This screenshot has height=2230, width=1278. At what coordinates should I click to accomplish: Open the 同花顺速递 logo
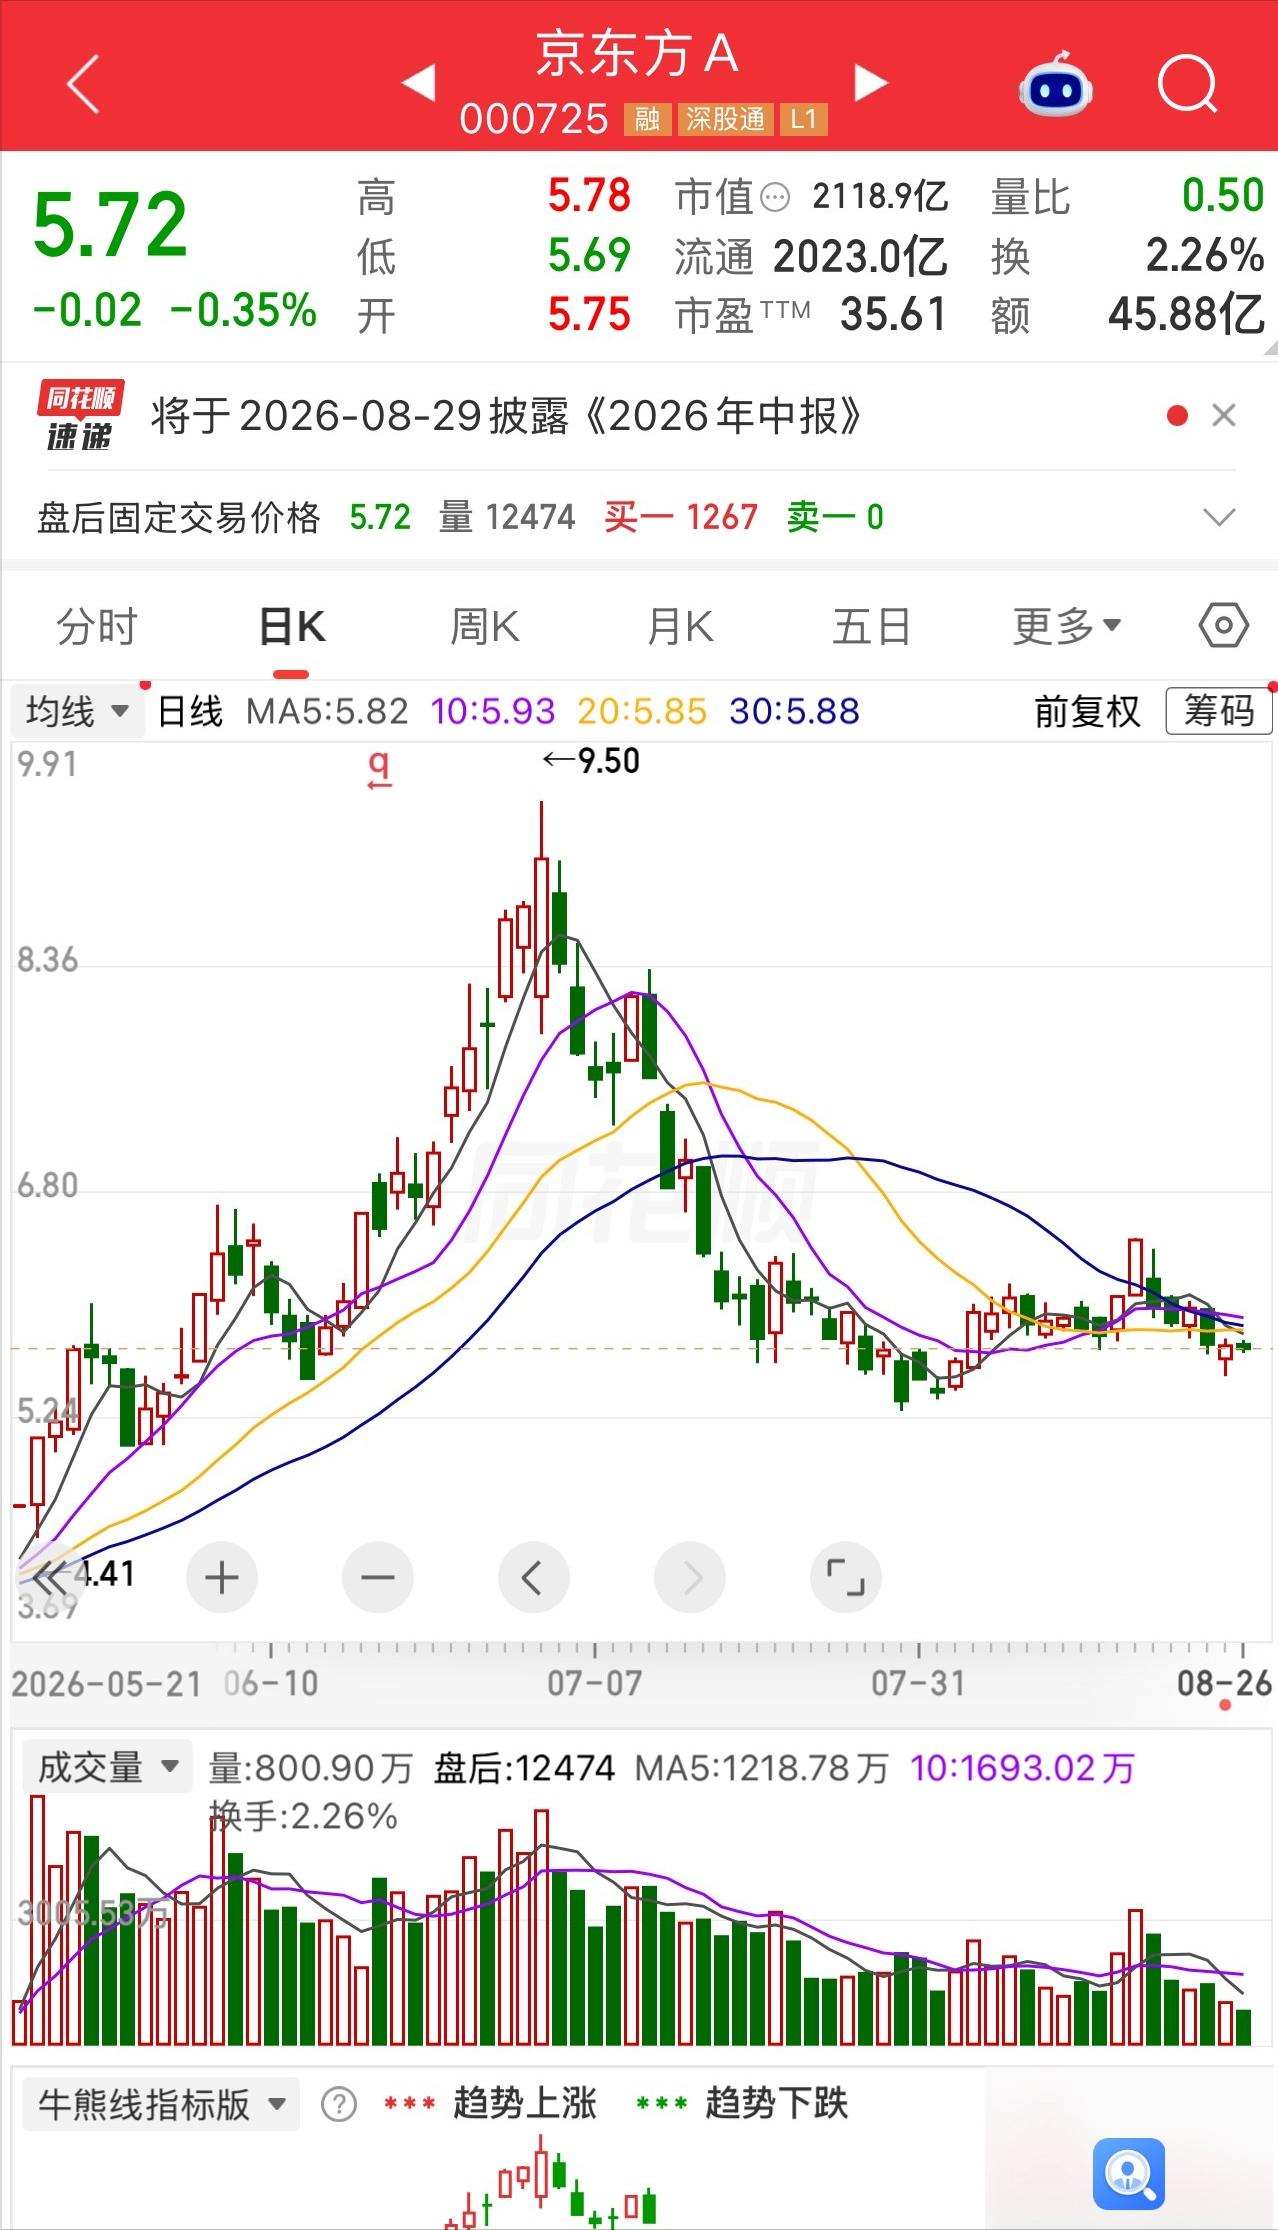pyautogui.click(x=79, y=415)
